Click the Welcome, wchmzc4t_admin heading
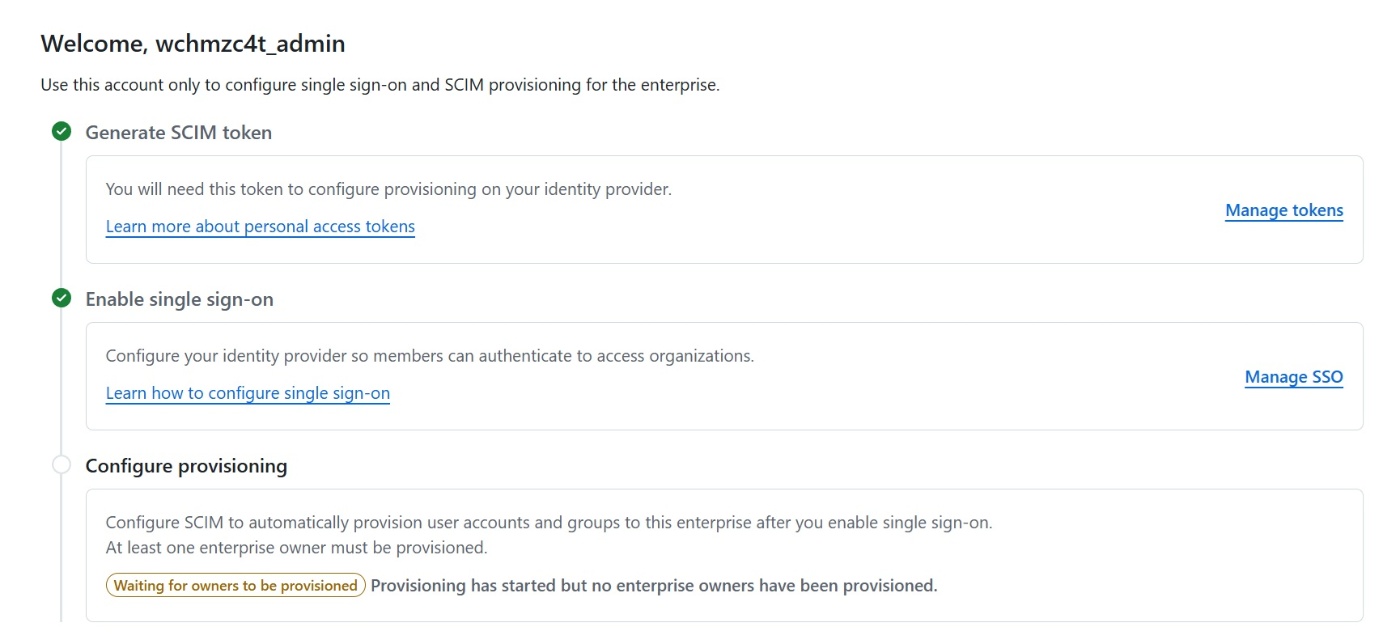1400x644 pixels. pos(193,44)
